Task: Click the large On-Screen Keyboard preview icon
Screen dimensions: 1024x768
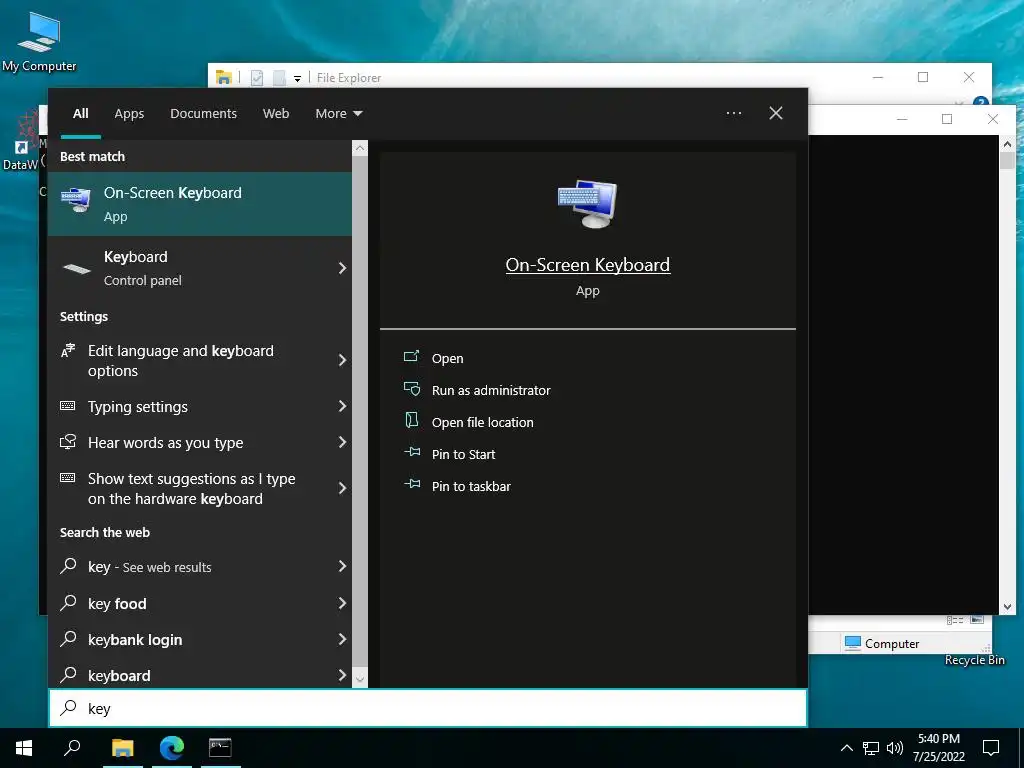Action: pos(587,204)
